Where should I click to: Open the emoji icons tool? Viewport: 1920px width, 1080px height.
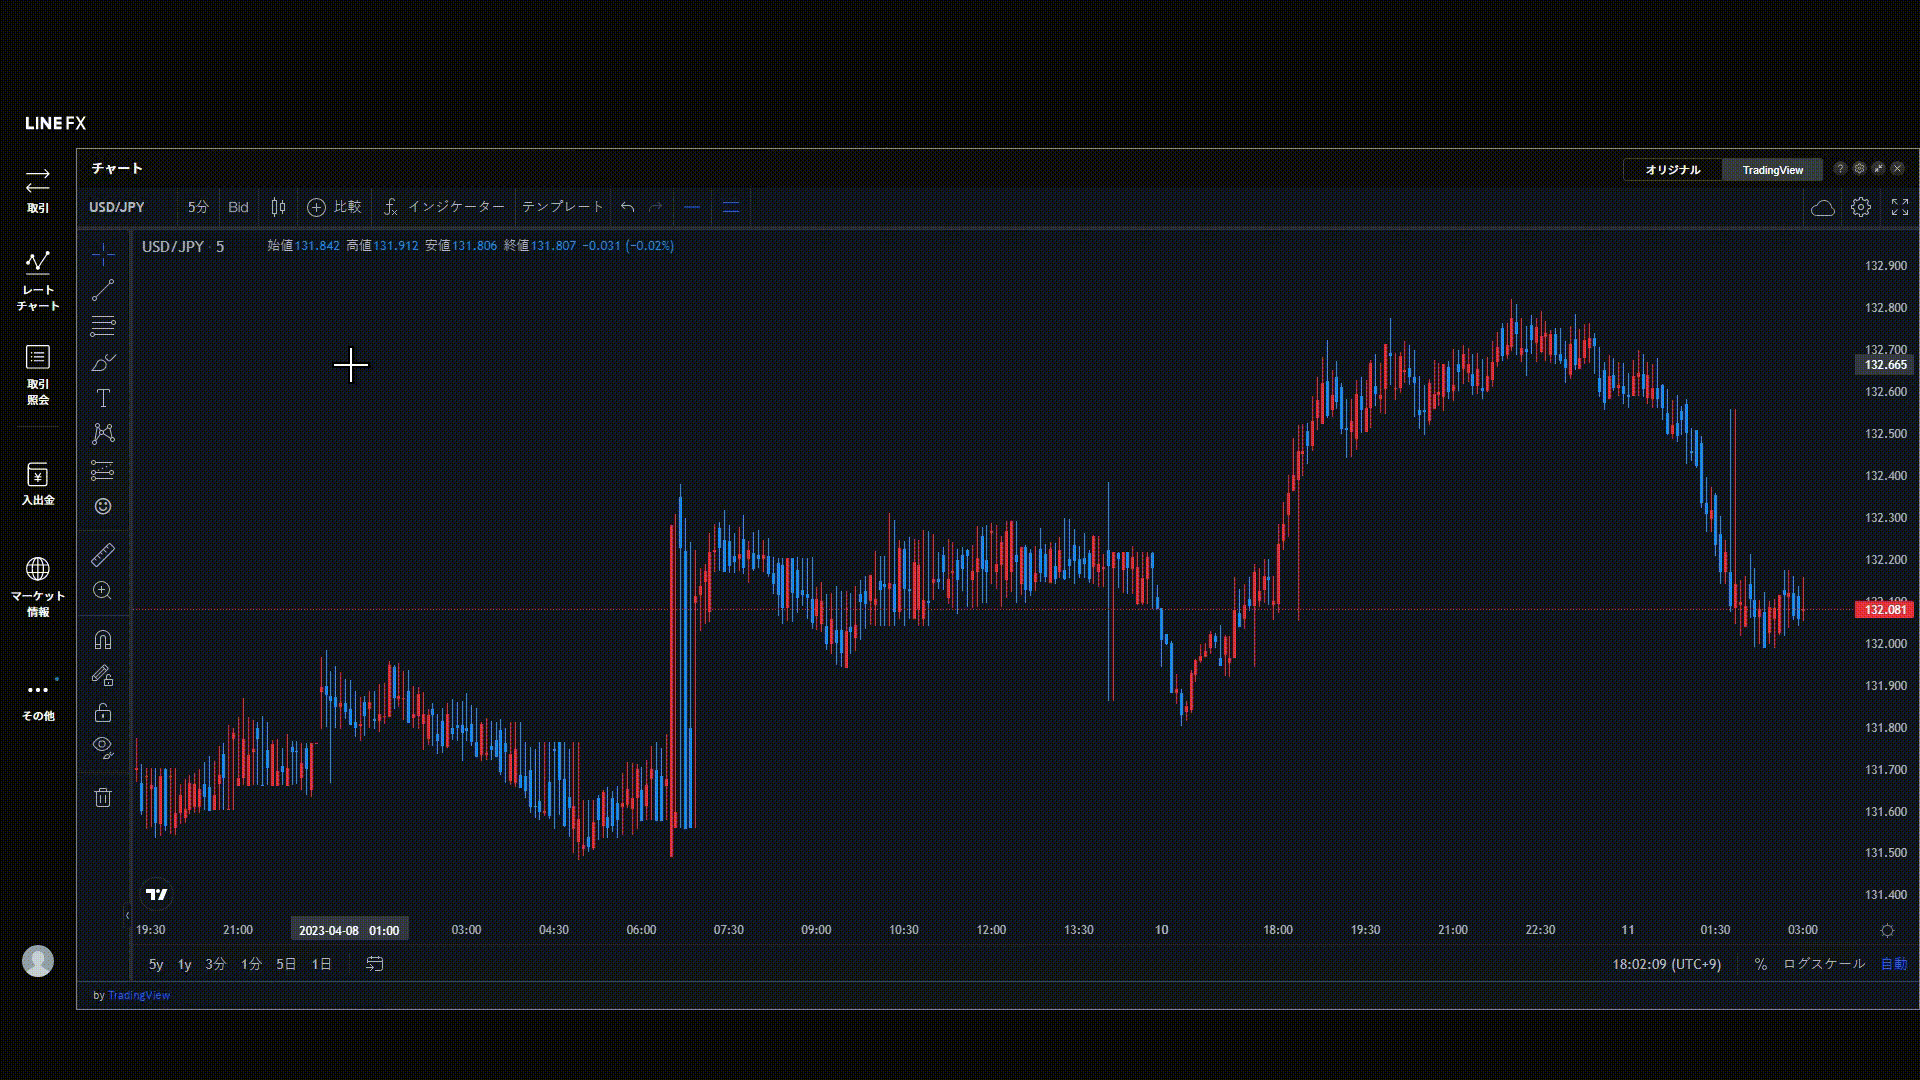point(103,506)
